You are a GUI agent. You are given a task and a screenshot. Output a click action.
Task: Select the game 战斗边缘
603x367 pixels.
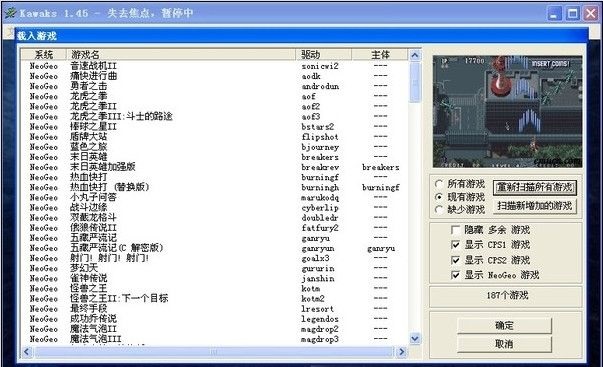[x=214, y=208]
